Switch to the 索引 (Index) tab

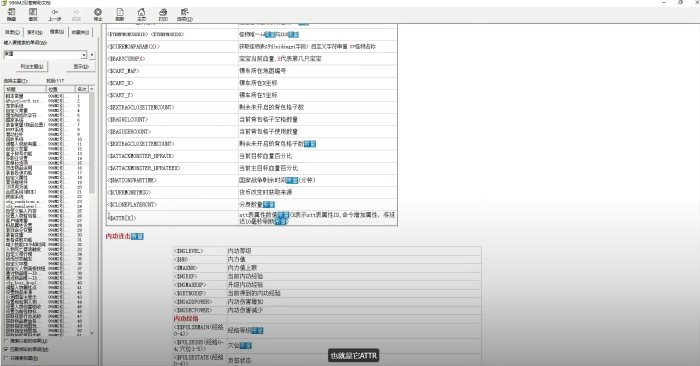click(x=34, y=32)
